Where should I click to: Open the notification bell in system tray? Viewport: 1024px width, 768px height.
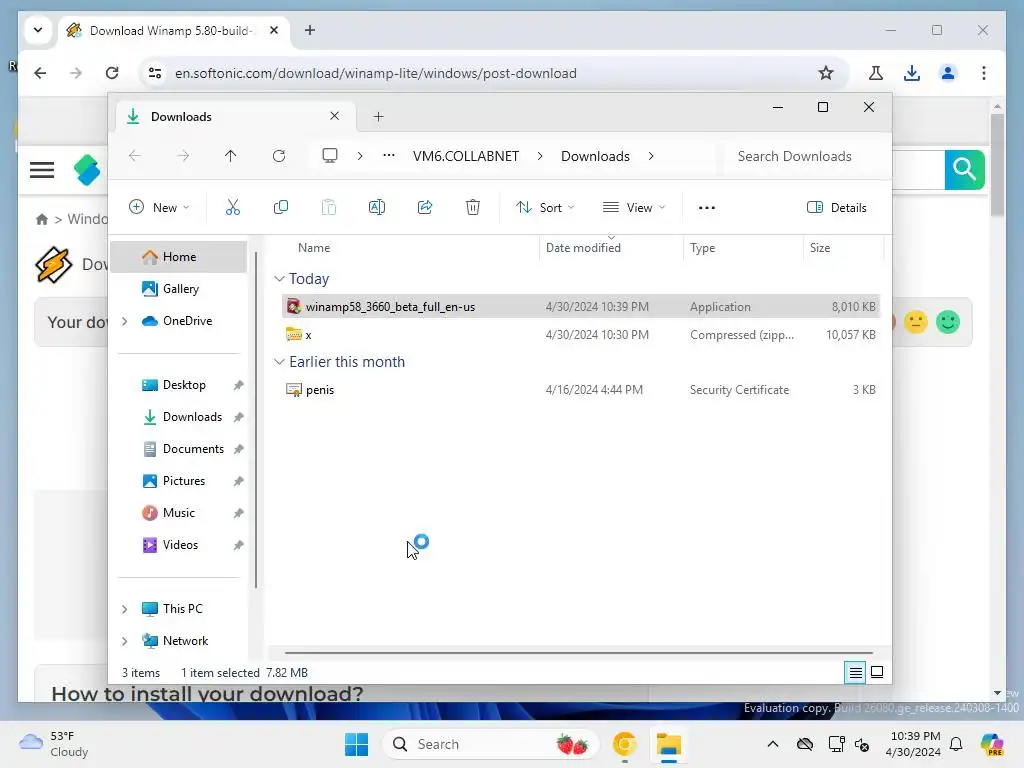pos(956,744)
